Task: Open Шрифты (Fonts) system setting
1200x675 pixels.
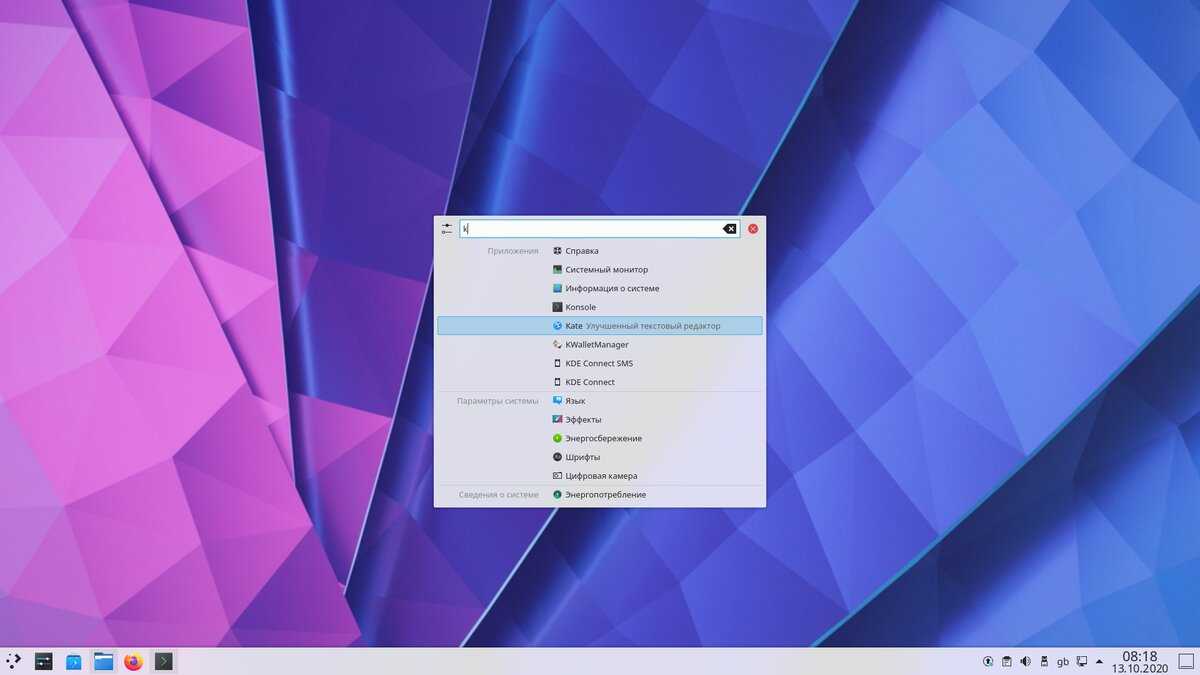Action: tap(582, 457)
